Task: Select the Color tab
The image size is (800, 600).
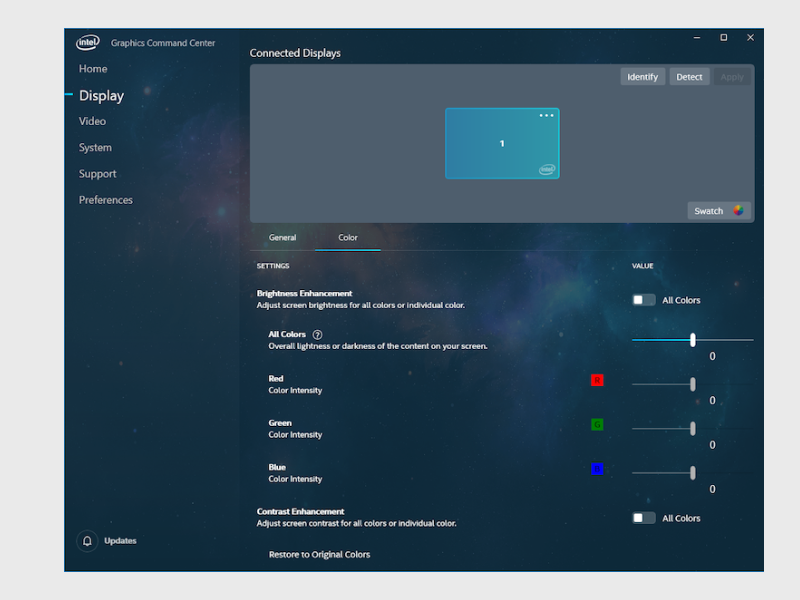Action: point(348,238)
